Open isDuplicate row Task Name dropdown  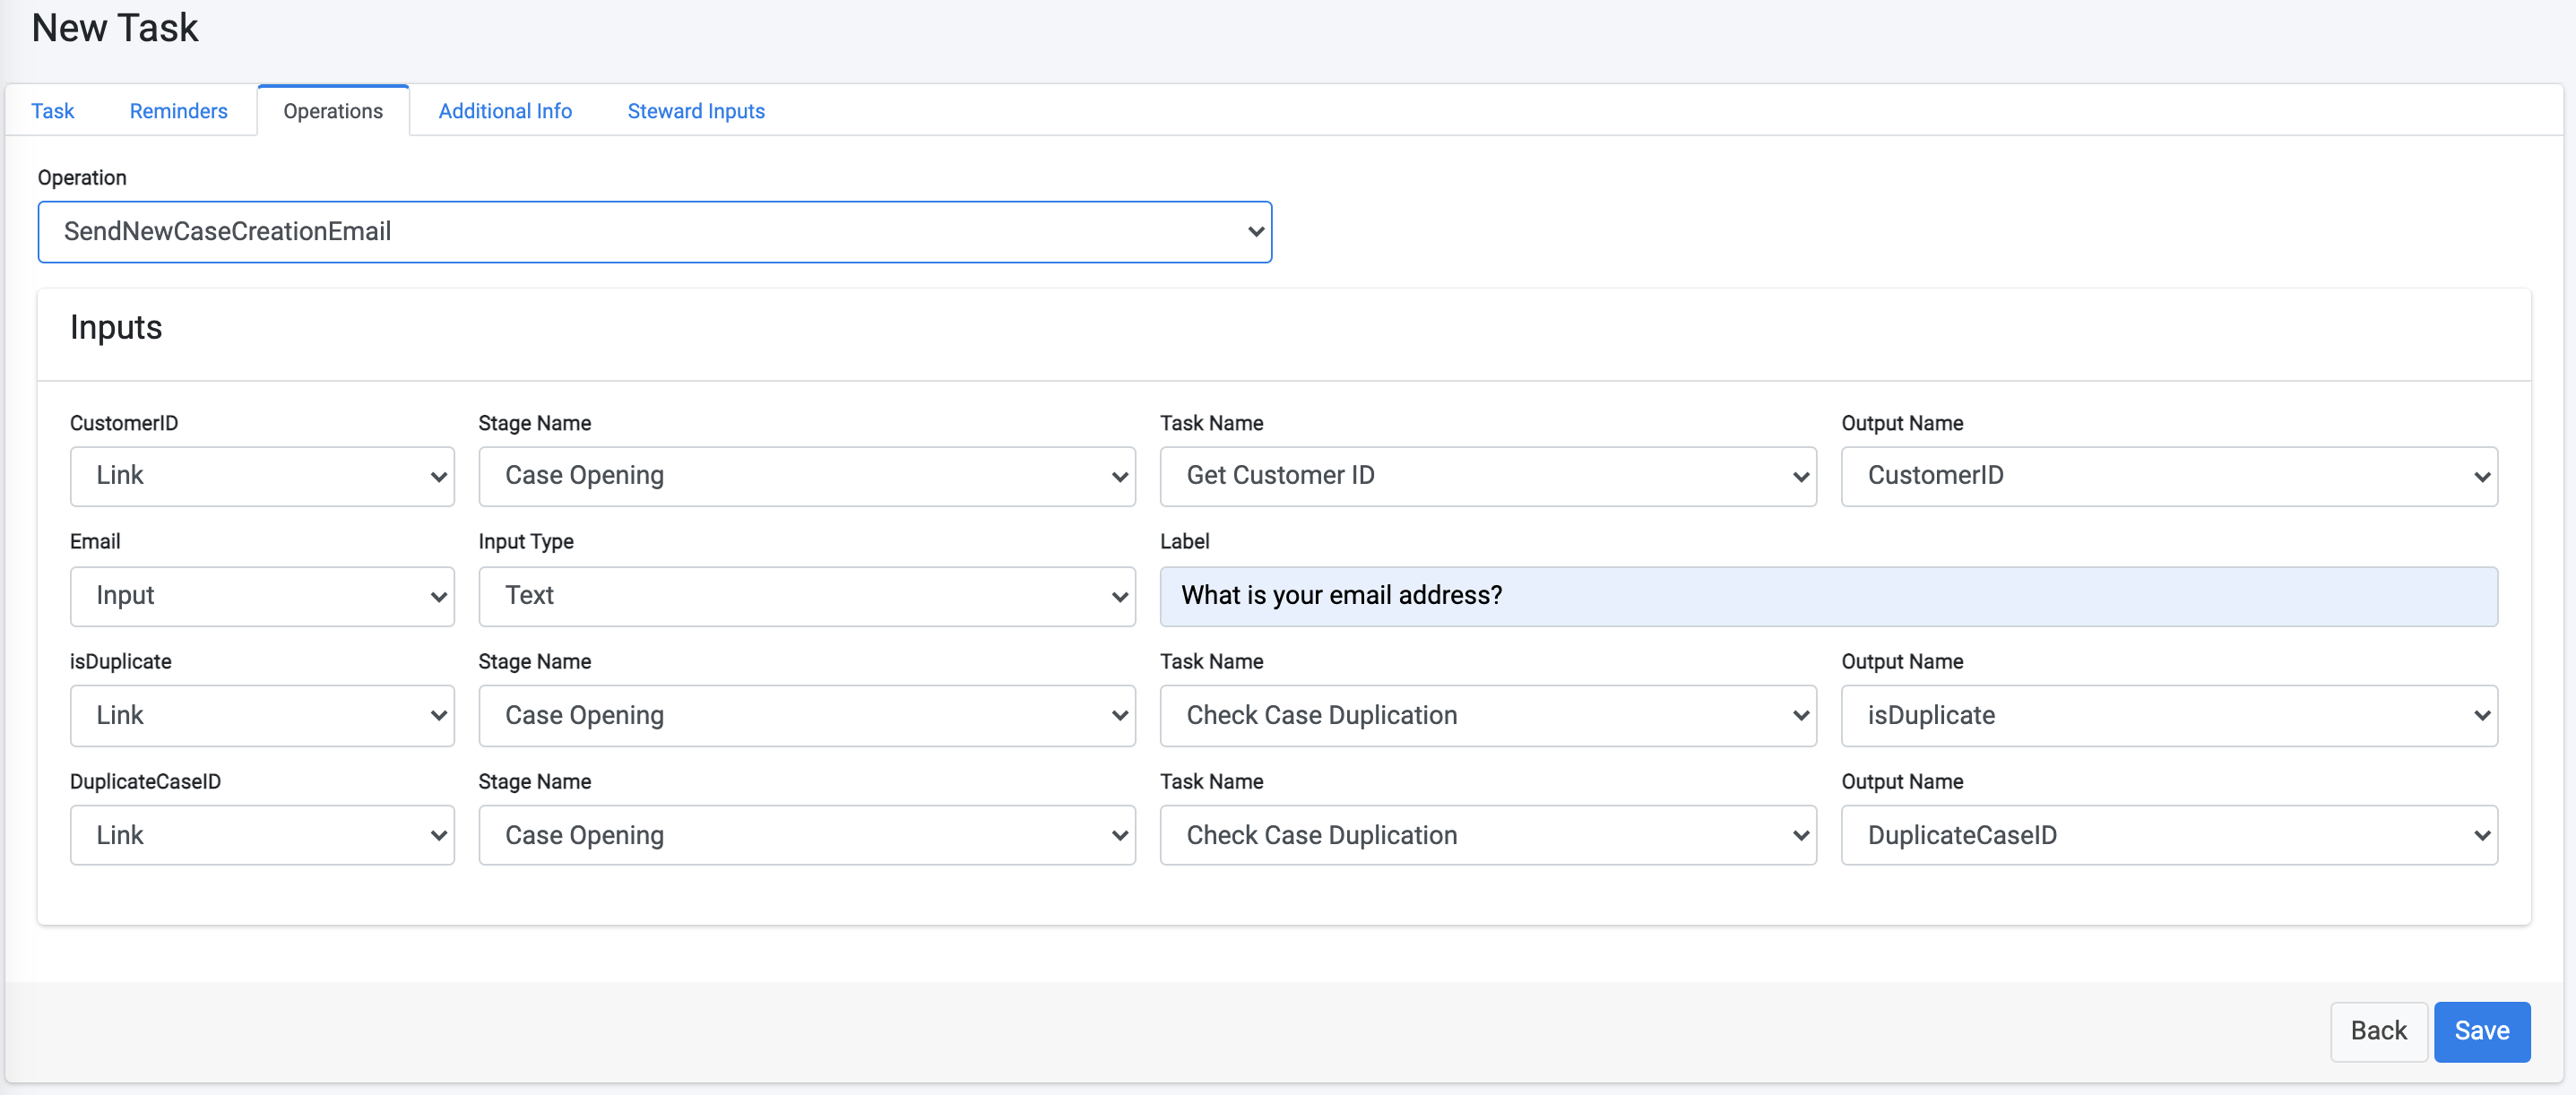tap(1487, 716)
